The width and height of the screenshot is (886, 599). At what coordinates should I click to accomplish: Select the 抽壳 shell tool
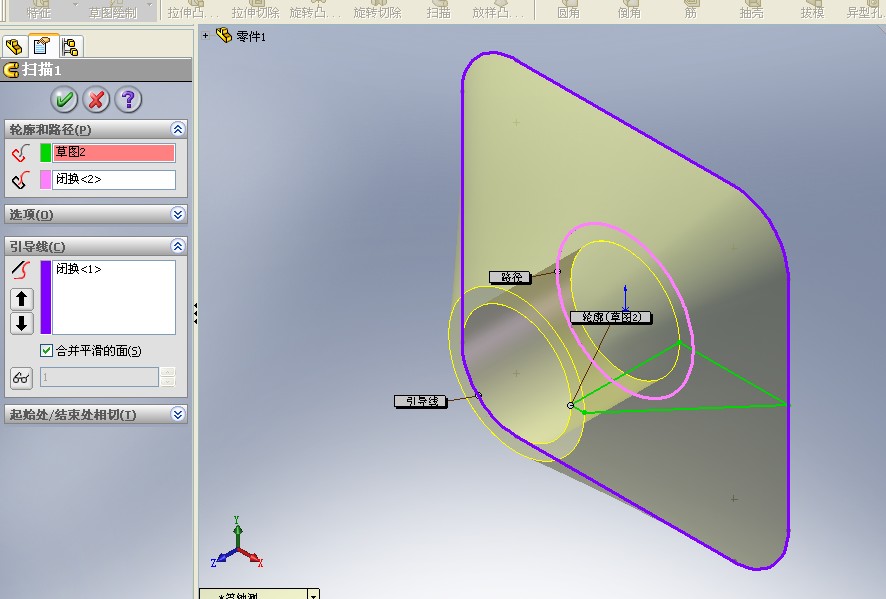[x=752, y=12]
